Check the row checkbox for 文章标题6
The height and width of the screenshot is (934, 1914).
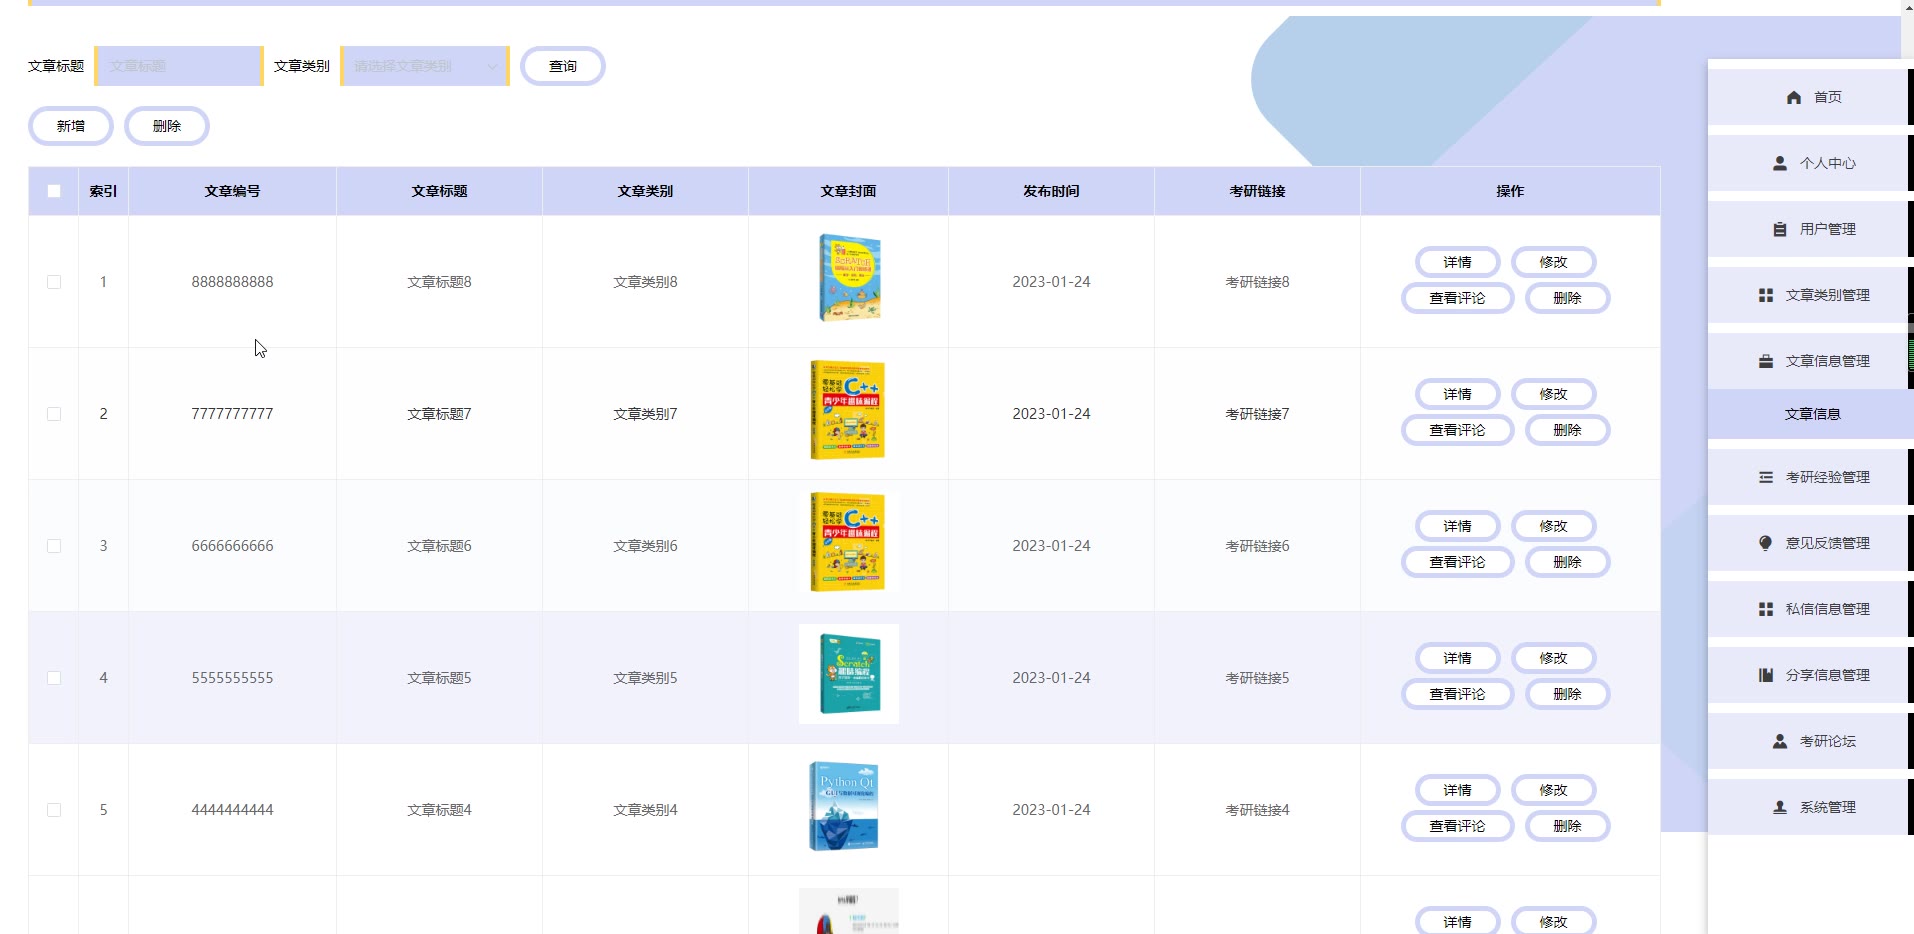(x=54, y=546)
